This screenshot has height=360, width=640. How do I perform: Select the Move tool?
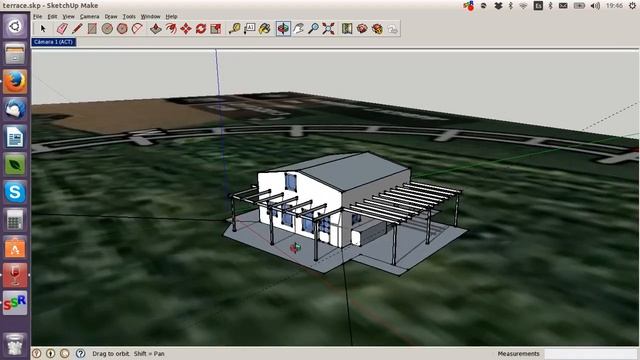[x=186, y=29]
